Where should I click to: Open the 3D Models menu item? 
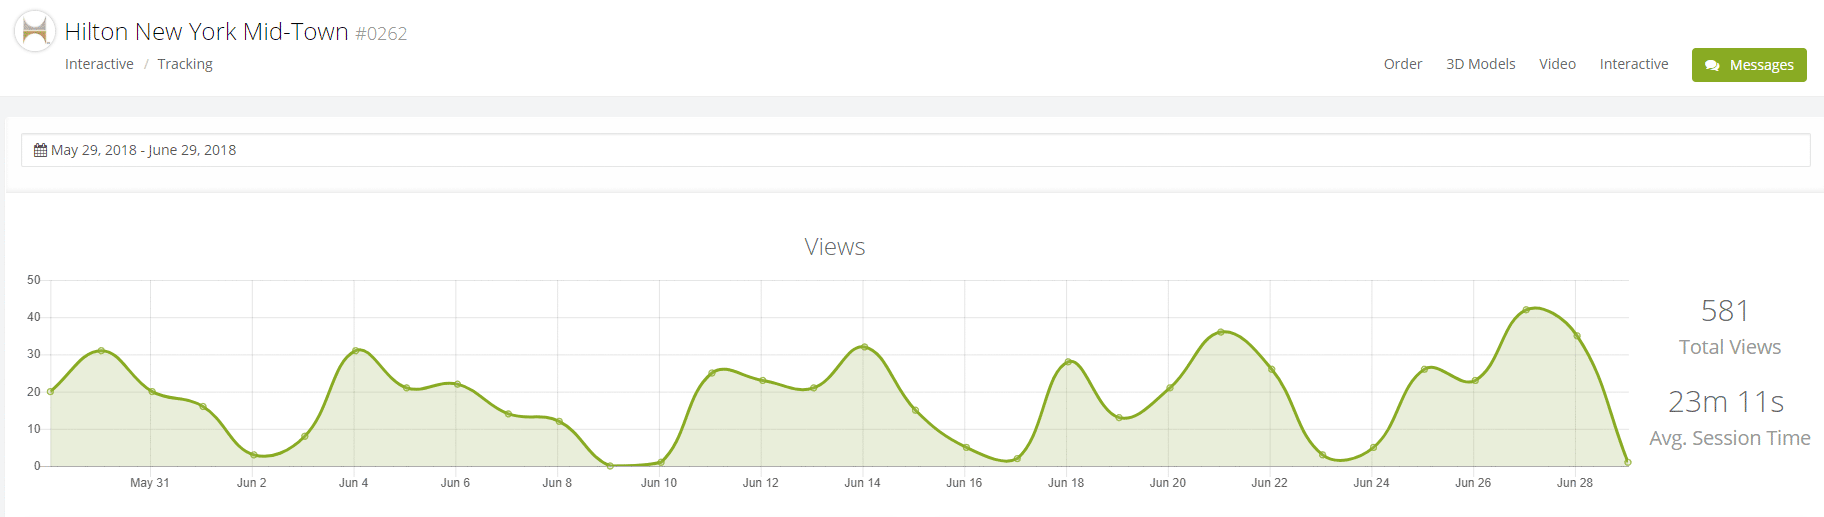click(x=1481, y=64)
